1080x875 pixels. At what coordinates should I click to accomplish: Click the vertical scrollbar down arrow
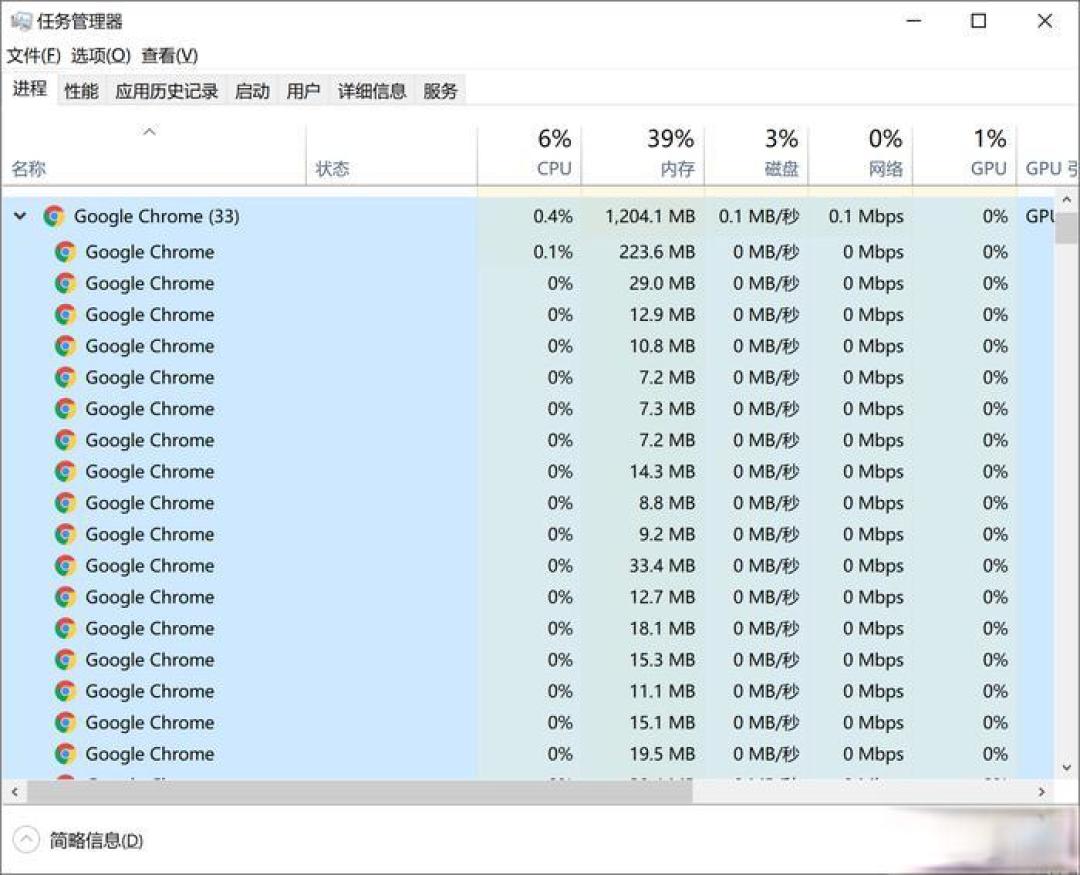pos(1067,768)
